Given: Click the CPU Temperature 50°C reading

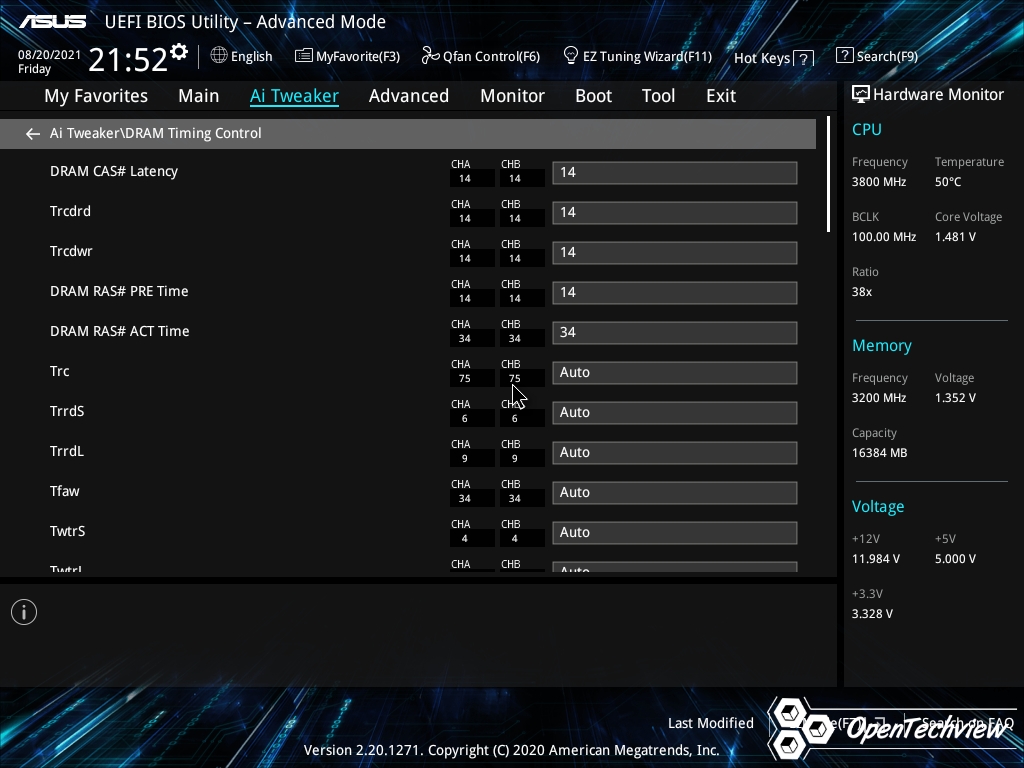Looking at the screenshot, I should click(948, 182).
